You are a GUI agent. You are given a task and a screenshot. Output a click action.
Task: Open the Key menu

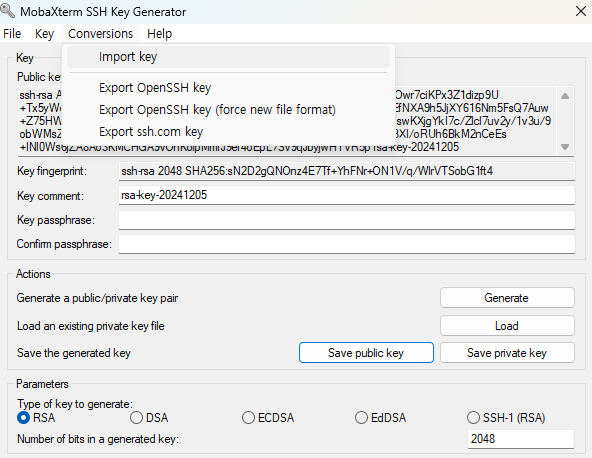pyautogui.click(x=45, y=34)
